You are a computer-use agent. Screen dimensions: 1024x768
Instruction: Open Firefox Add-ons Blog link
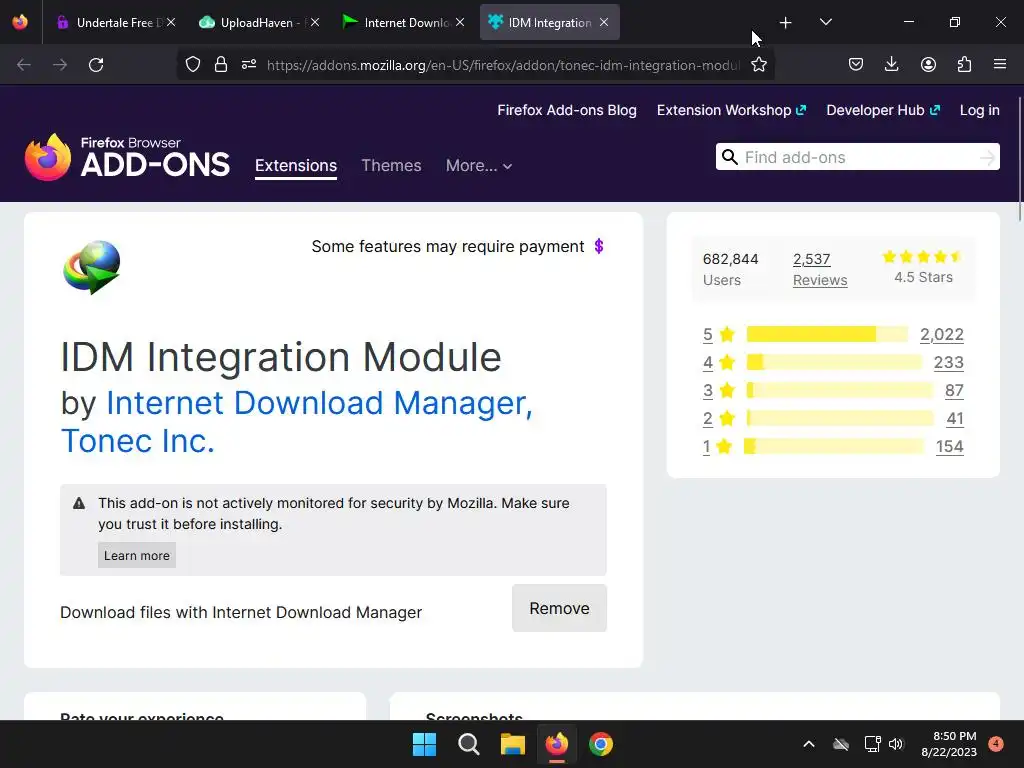(x=567, y=110)
